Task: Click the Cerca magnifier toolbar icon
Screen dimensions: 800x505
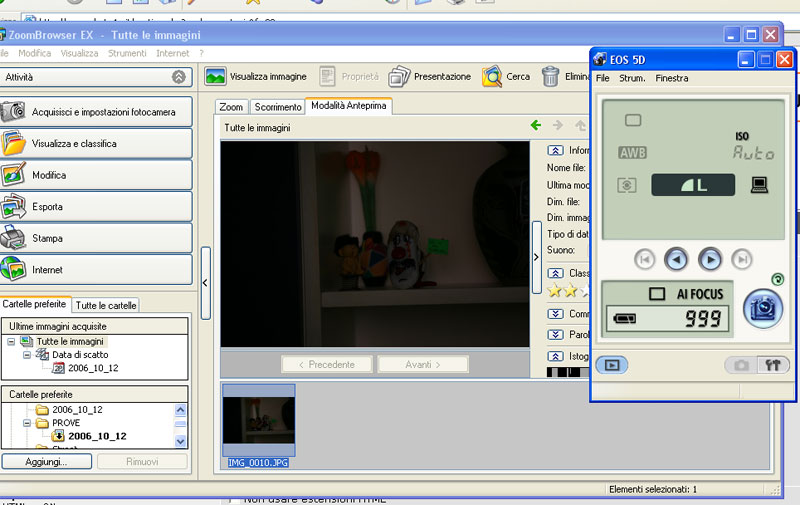Action: (x=492, y=77)
